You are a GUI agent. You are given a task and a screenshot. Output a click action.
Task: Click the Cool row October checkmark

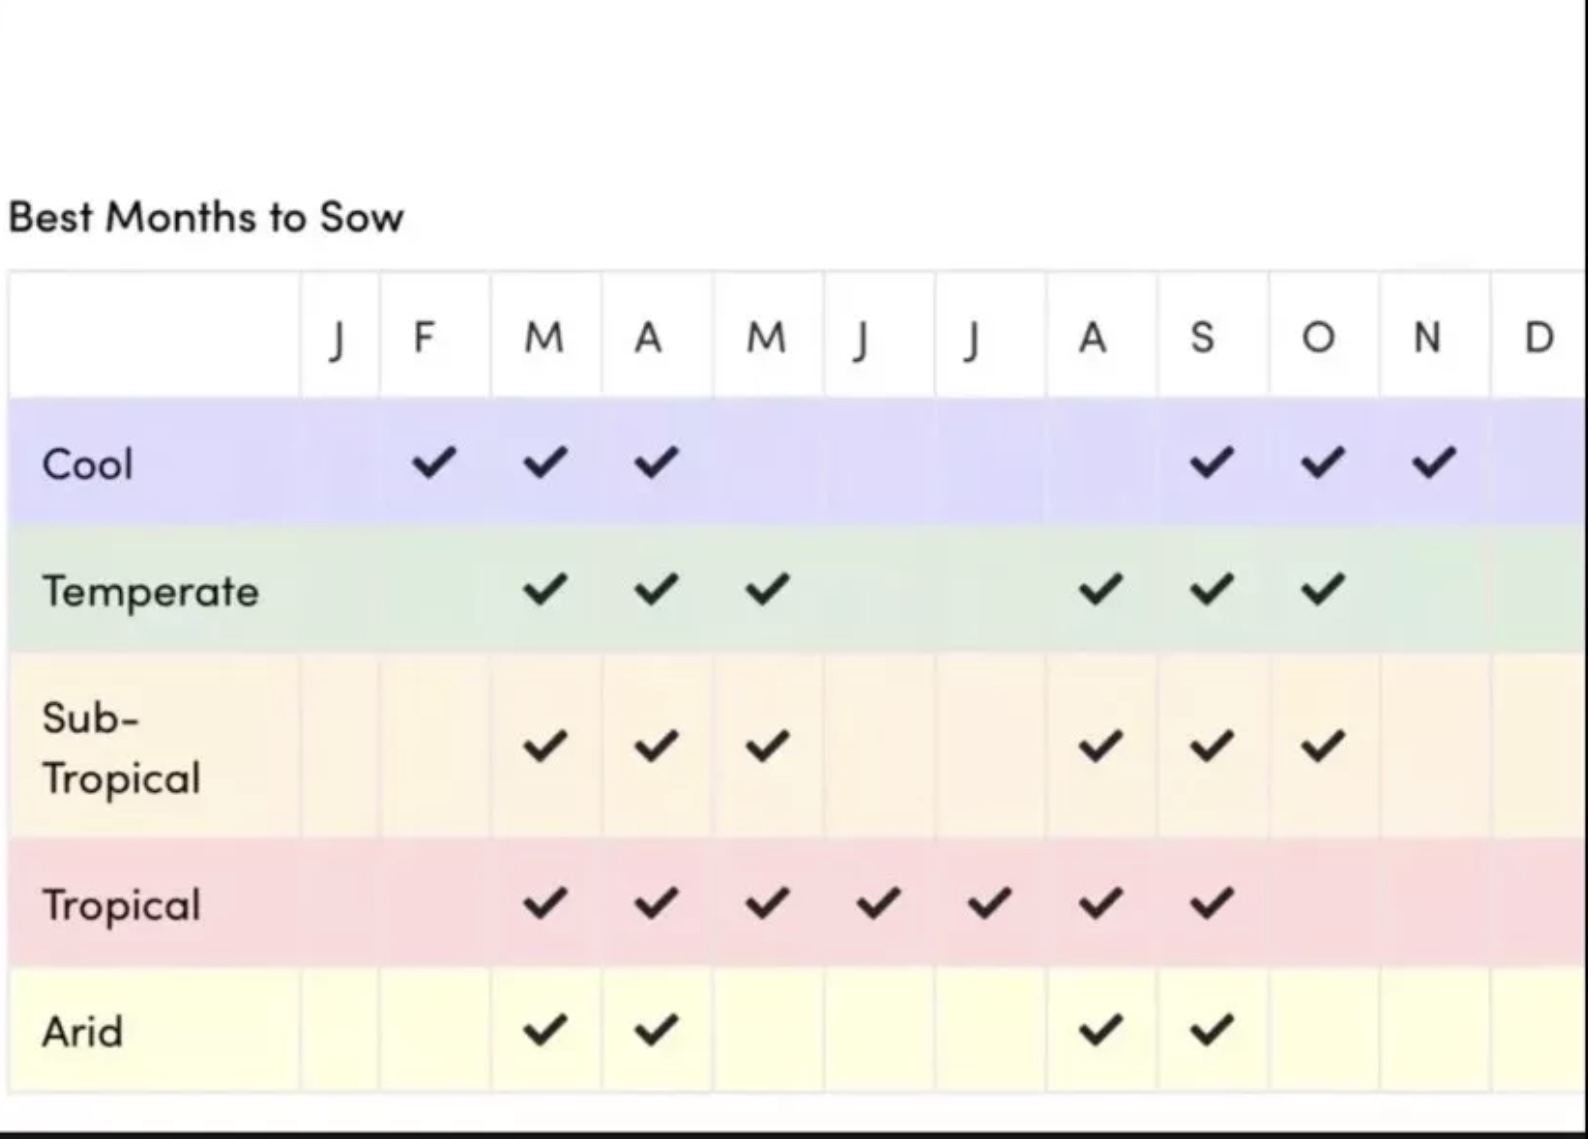pyautogui.click(x=1323, y=462)
